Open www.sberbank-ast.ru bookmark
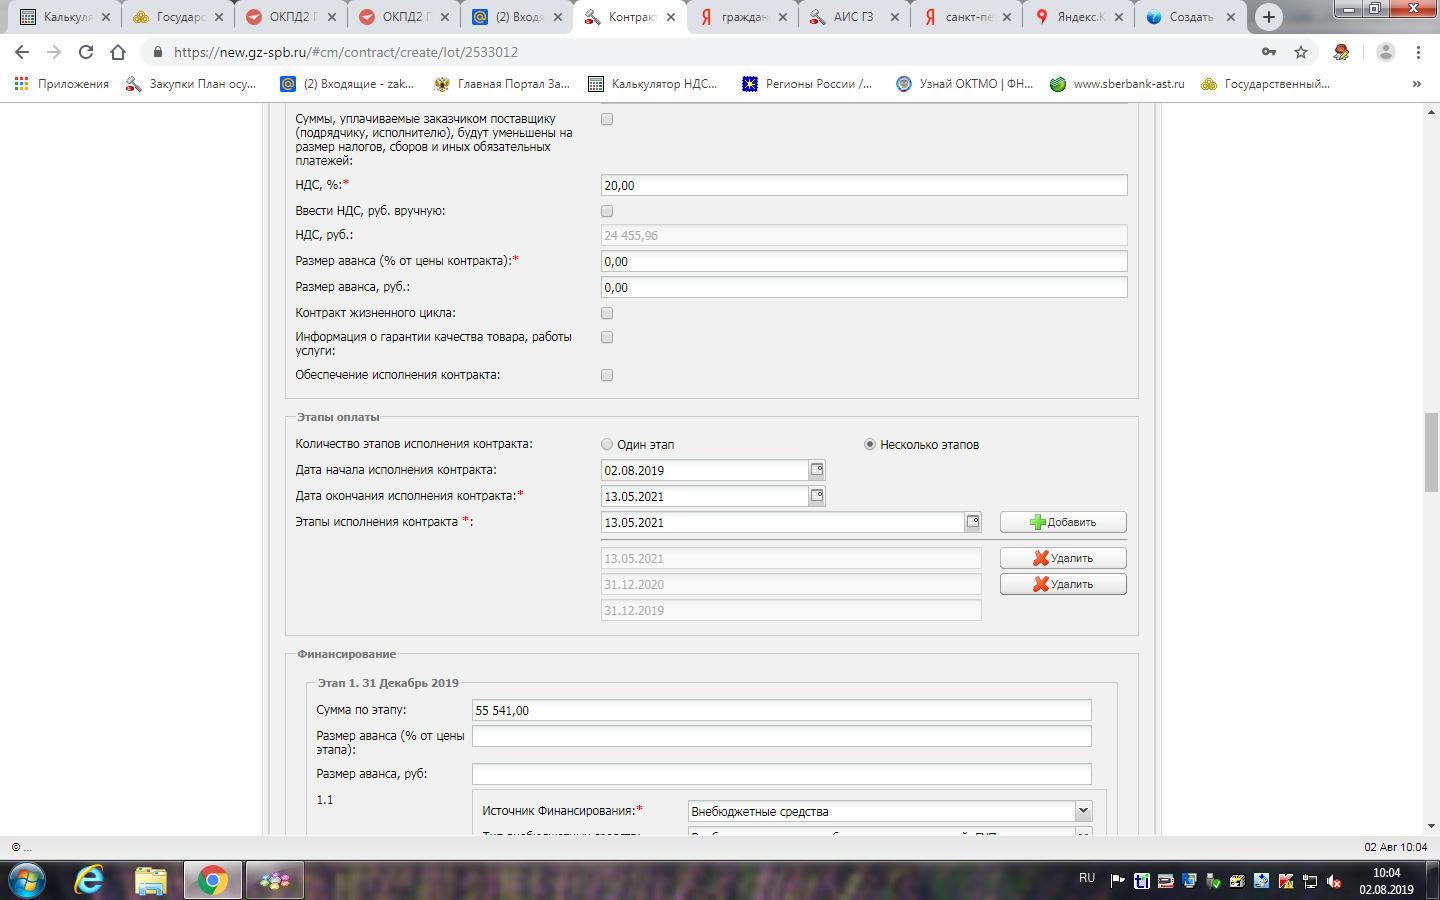 coord(1117,84)
